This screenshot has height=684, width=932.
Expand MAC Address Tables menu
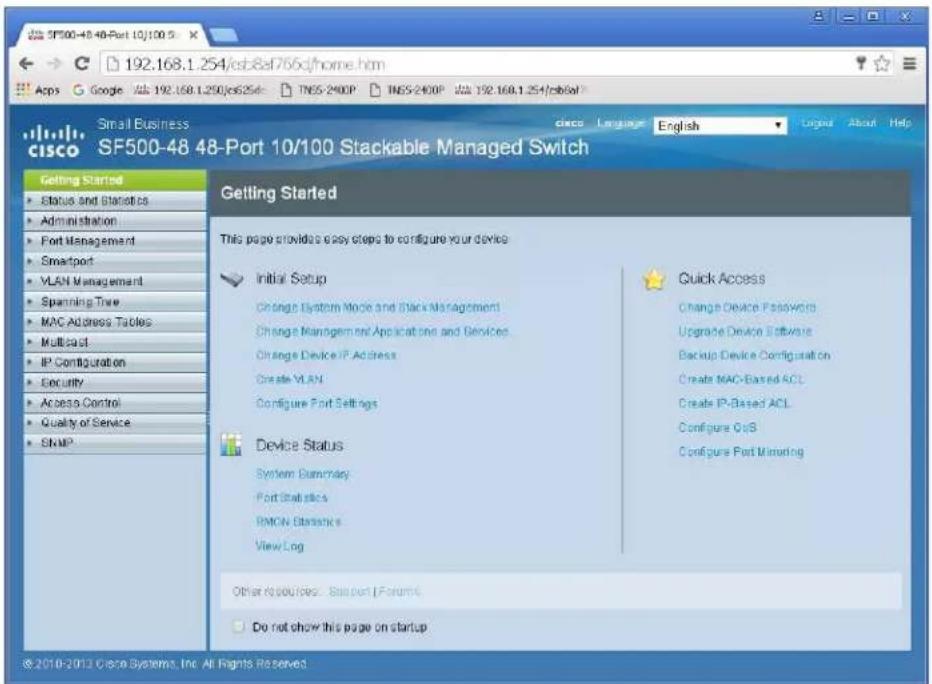(x=115, y=322)
